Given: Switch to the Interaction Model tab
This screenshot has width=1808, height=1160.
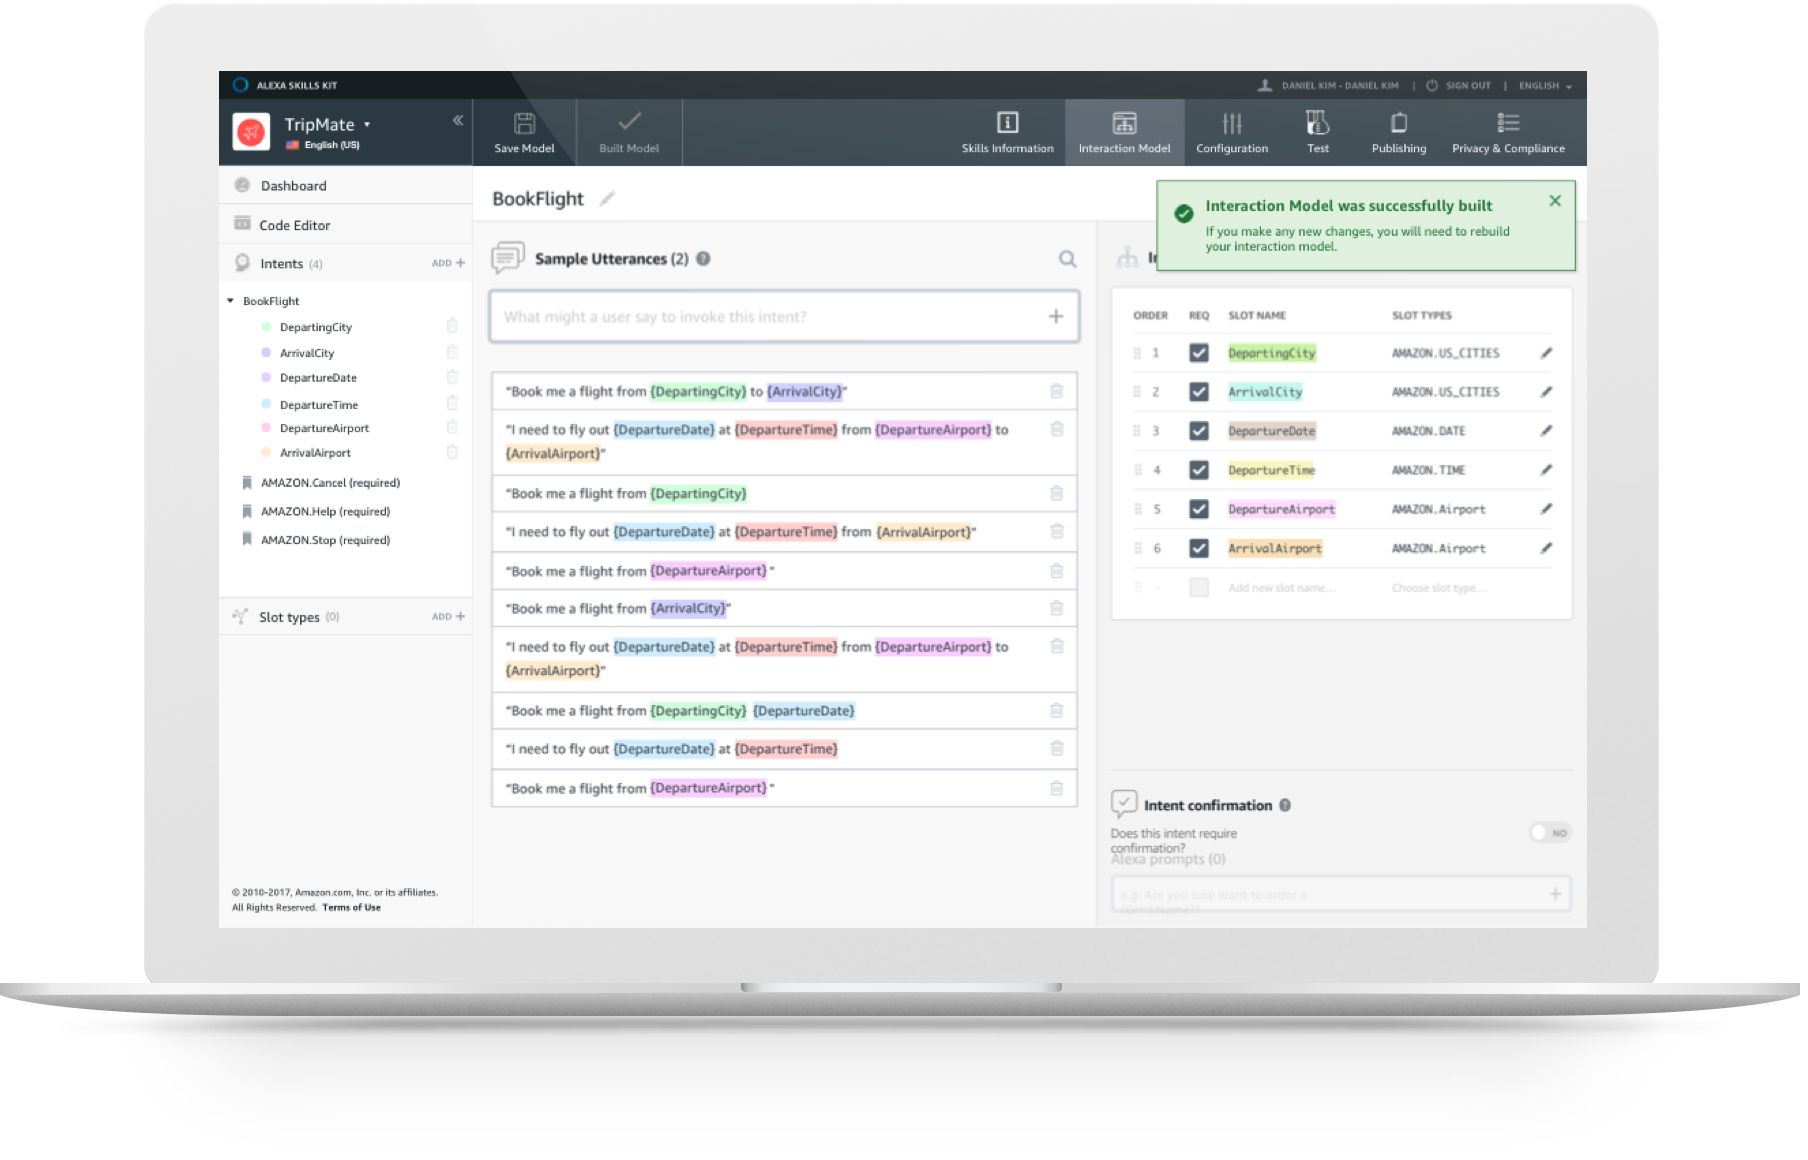Looking at the screenshot, I should pyautogui.click(x=1124, y=133).
